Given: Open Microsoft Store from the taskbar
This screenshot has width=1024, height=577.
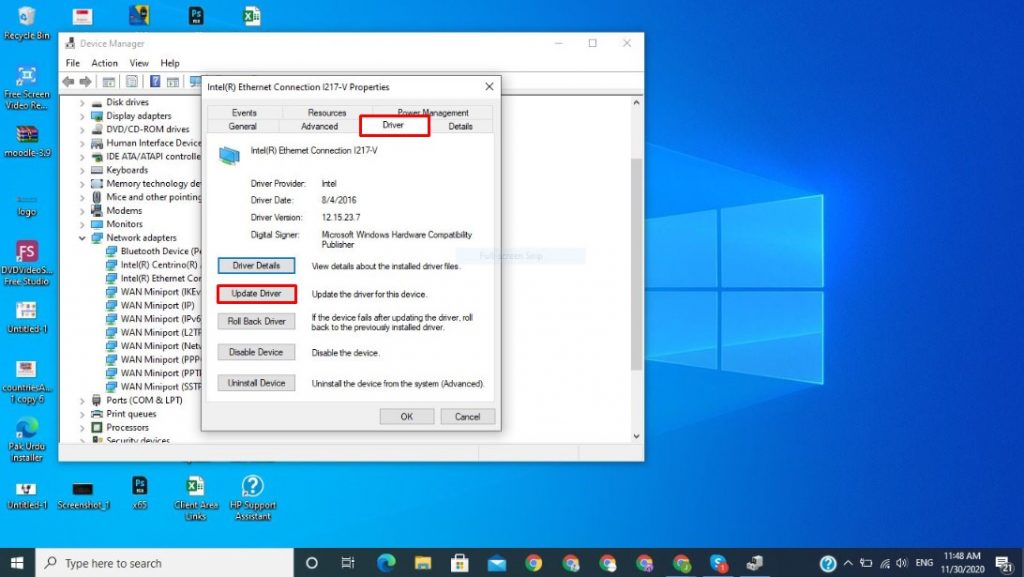Looking at the screenshot, I should 459,563.
